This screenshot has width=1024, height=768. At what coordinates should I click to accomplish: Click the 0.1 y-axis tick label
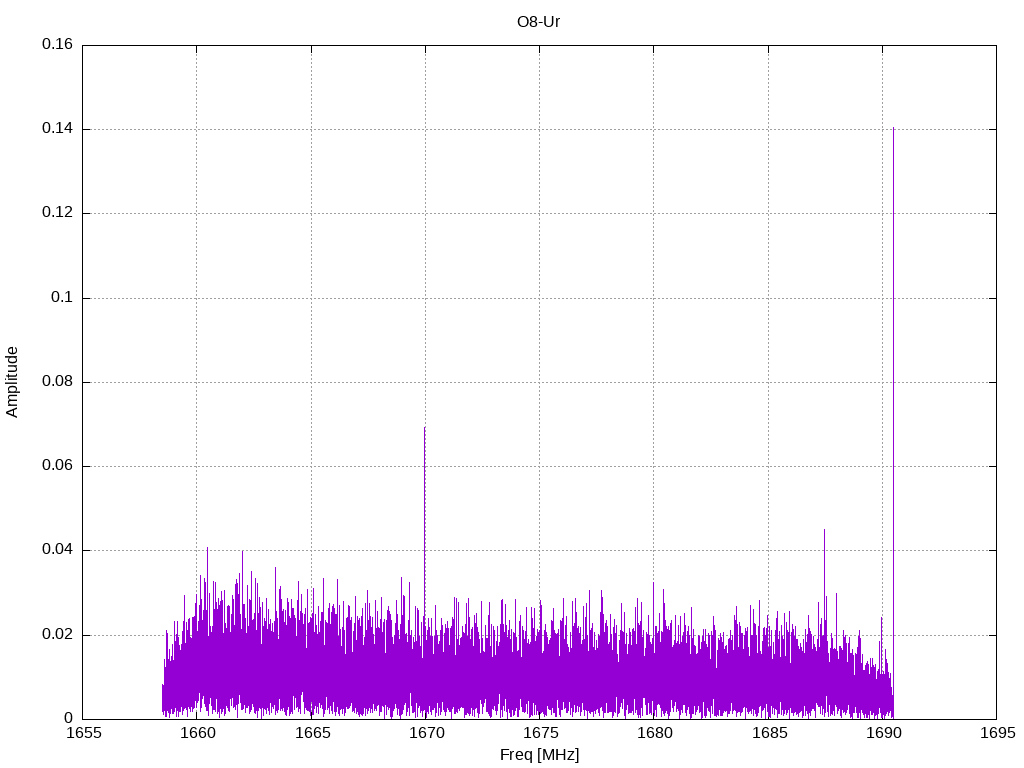coord(62,298)
